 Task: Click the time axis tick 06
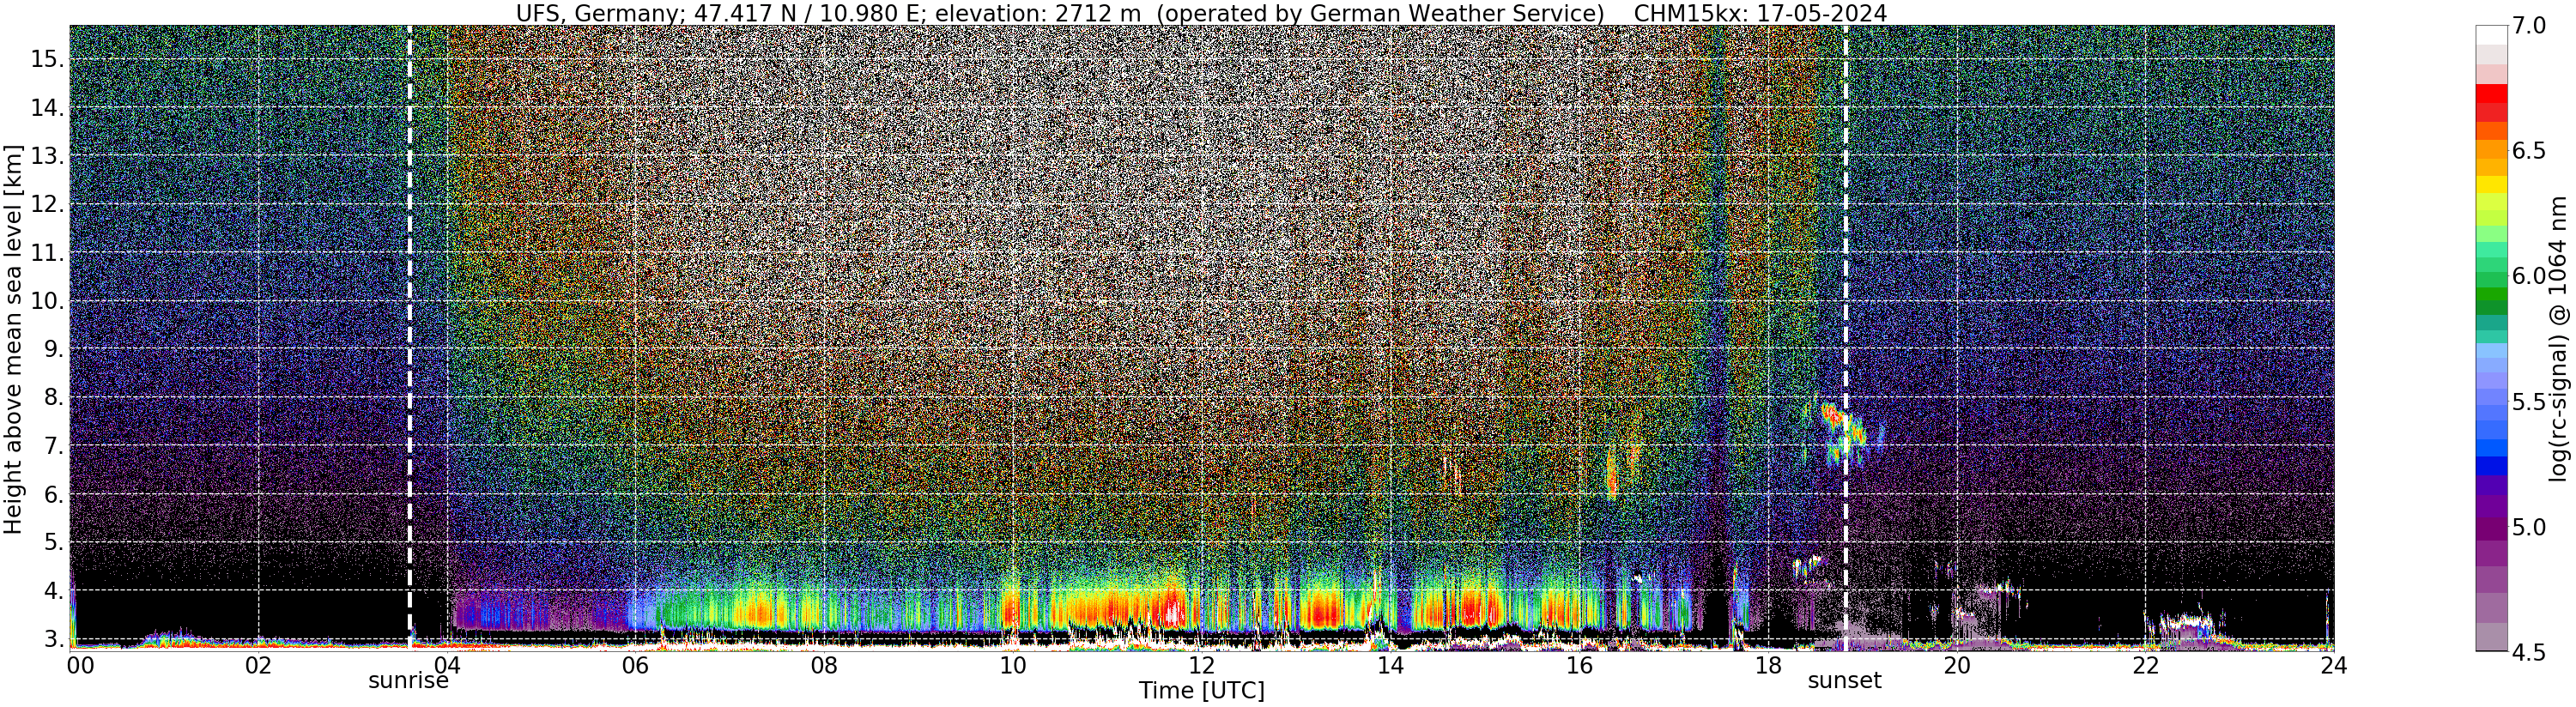pyautogui.click(x=635, y=665)
